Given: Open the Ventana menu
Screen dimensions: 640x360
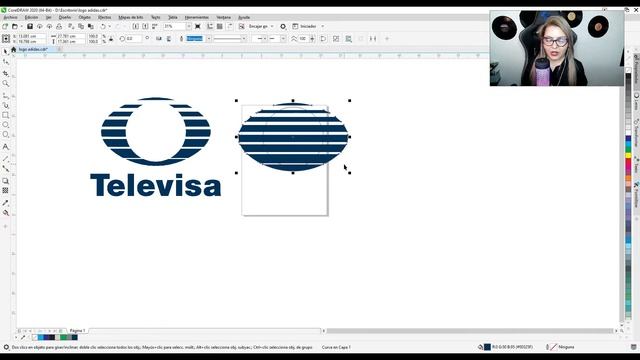Looking at the screenshot, I should tap(223, 18).
